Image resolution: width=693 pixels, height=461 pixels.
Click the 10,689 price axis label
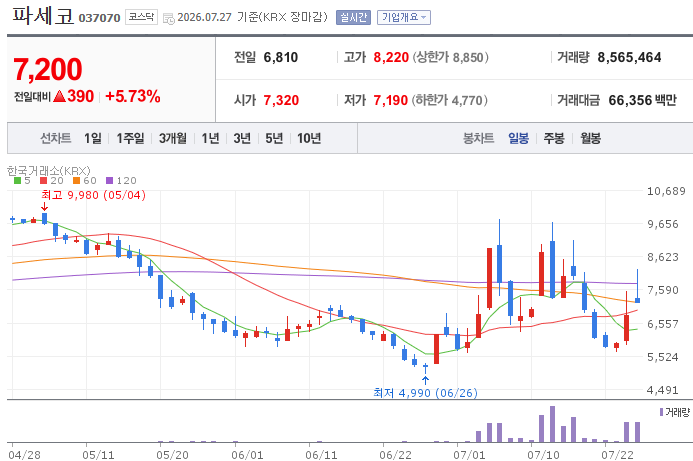pos(666,191)
